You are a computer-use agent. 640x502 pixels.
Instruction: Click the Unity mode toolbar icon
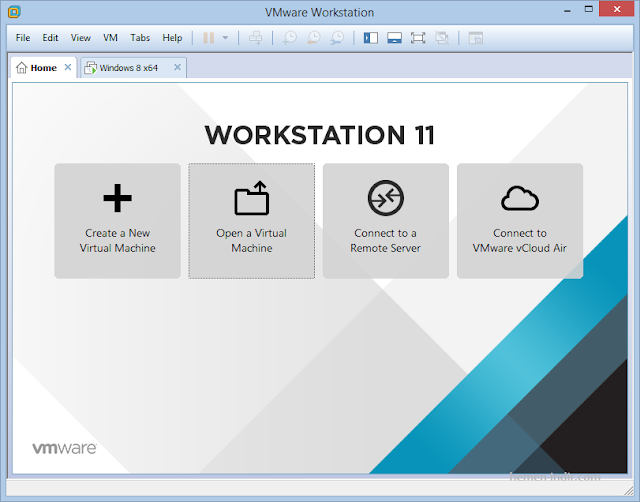point(442,38)
